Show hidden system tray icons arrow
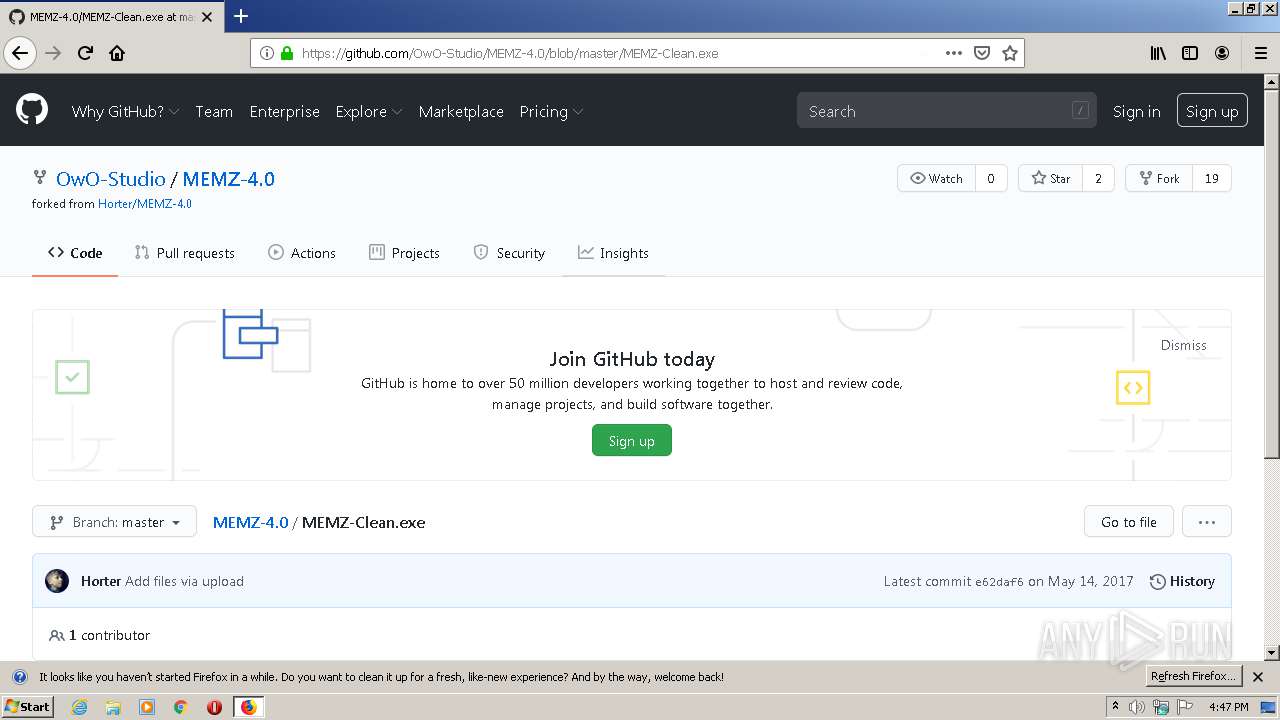The image size is (1280, 720). coord(1116,707)
